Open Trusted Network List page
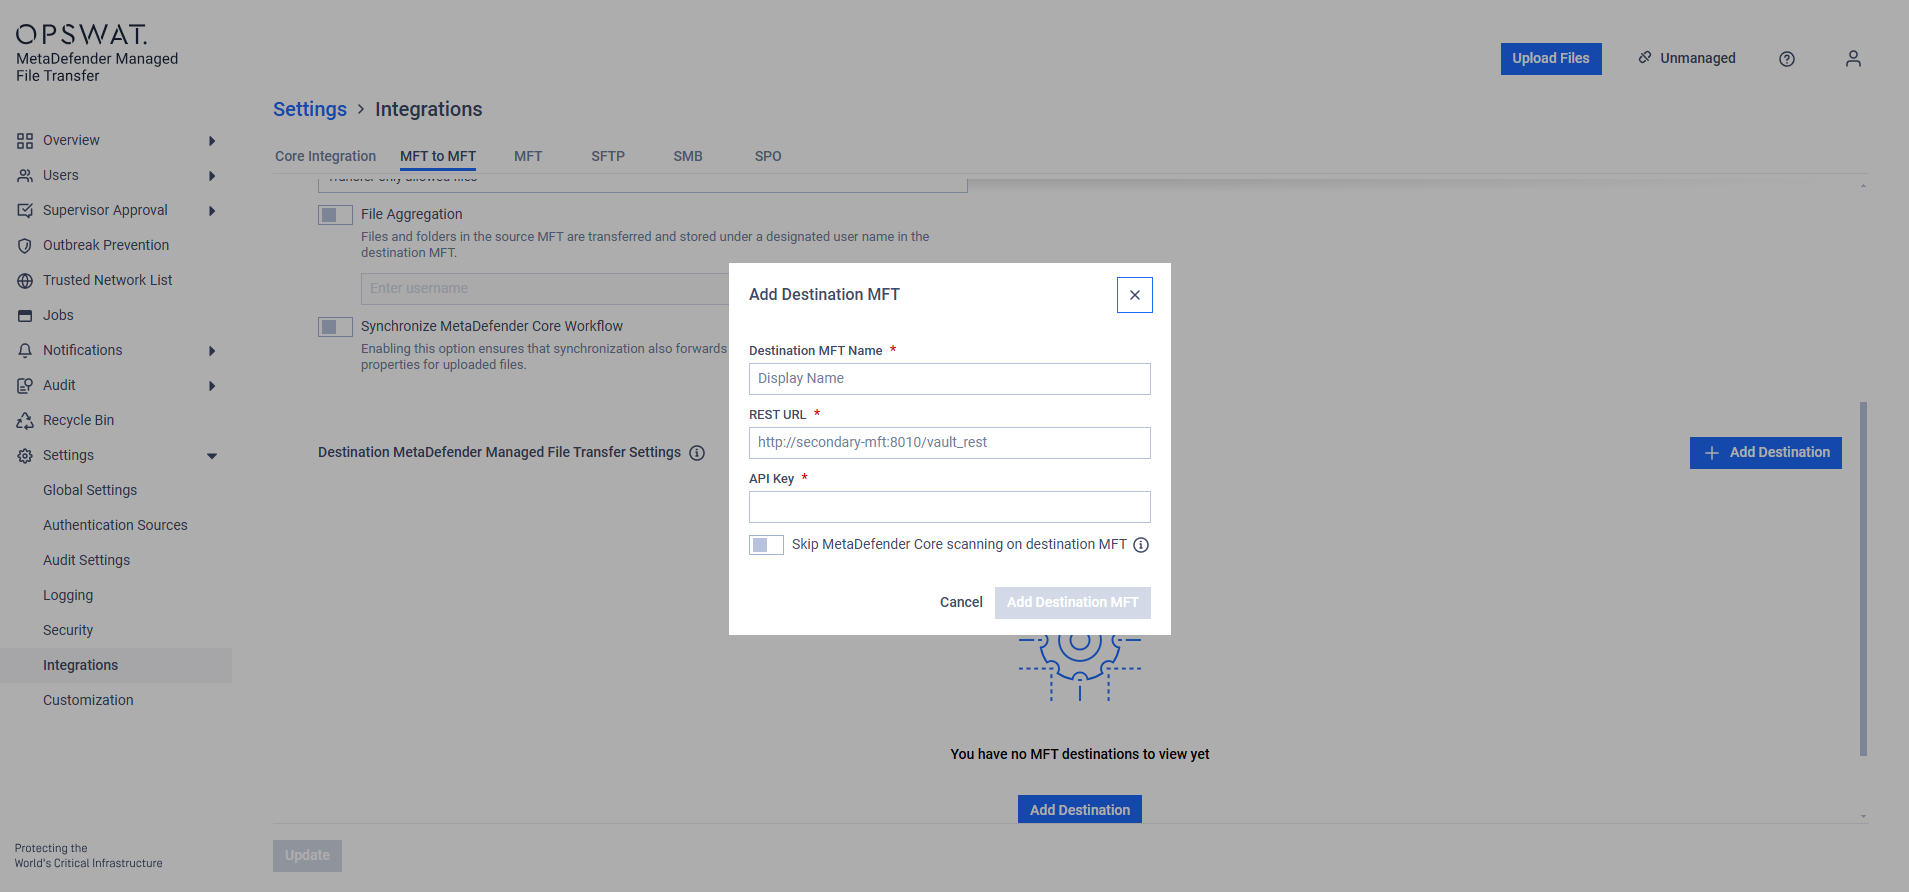Screen dimensions: 1909x892 (x=108, y=280)
